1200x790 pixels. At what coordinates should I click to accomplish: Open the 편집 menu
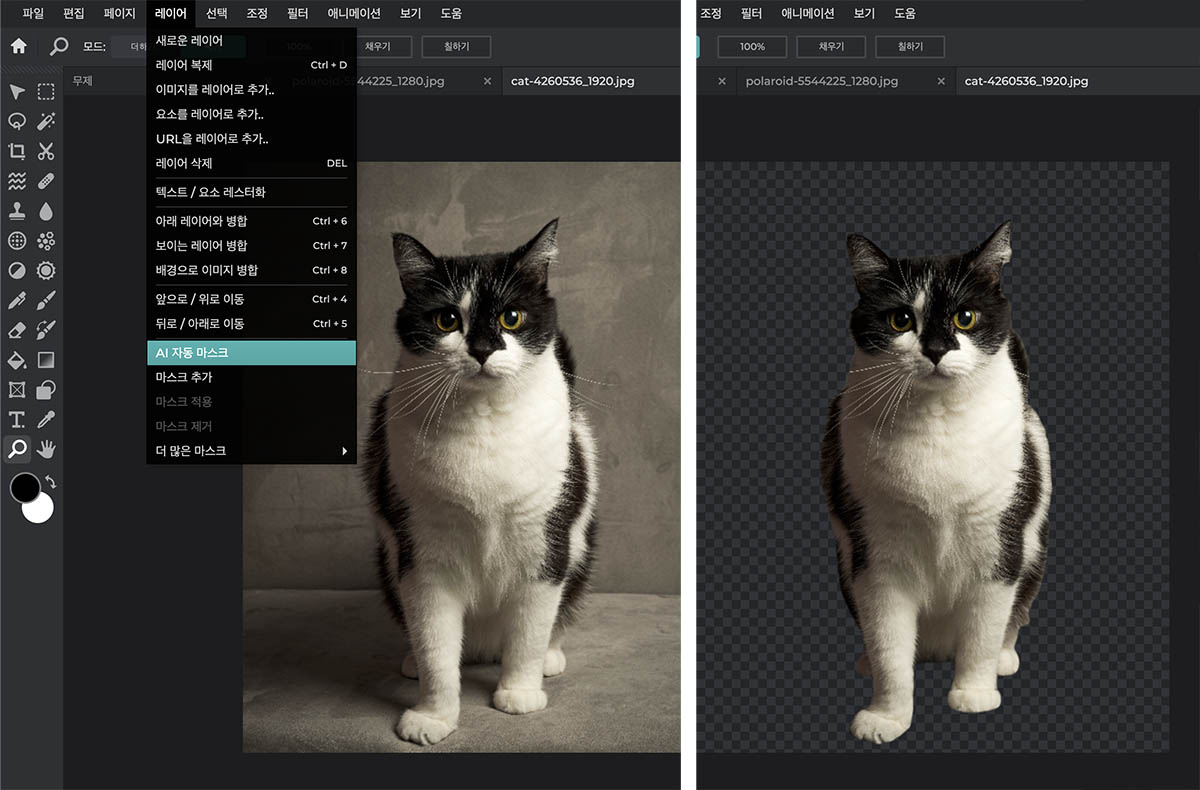coord(74,14)
